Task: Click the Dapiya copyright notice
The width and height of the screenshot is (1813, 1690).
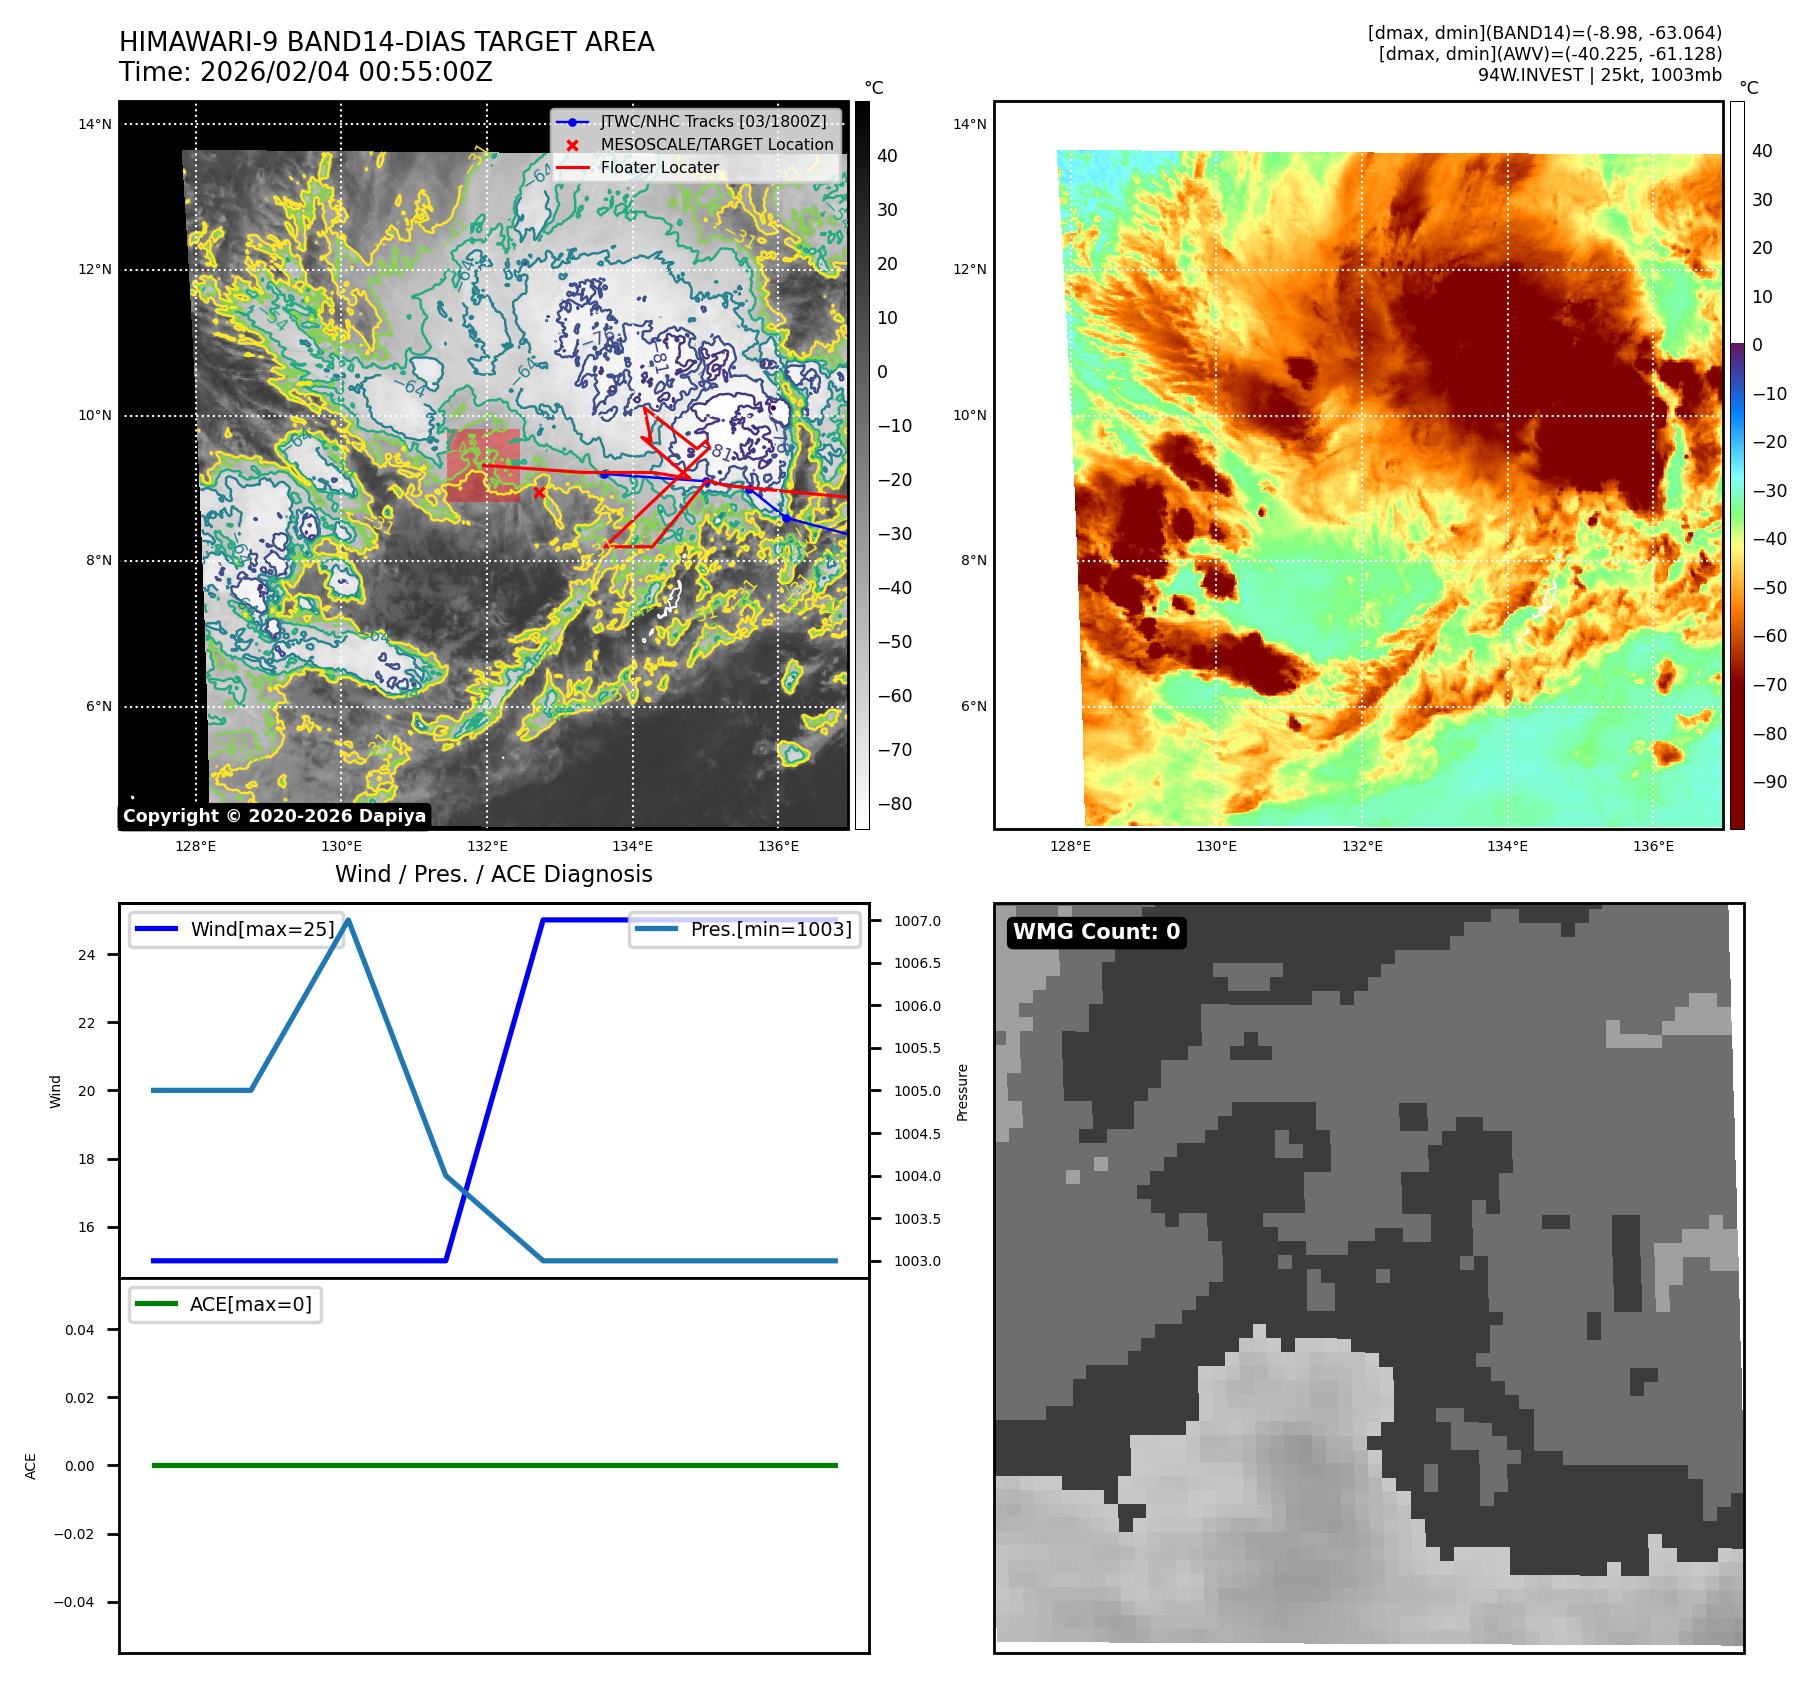Action: click(x=274, y=816)
